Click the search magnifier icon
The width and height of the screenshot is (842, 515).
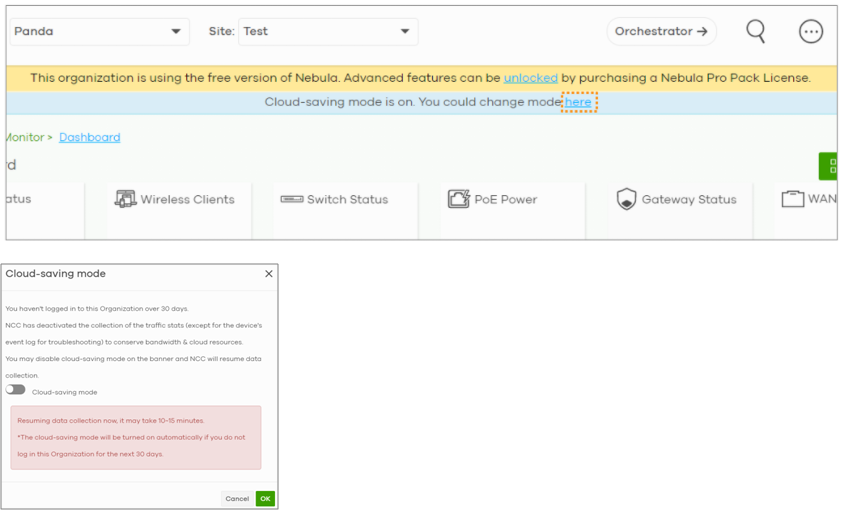[x=756, y=31]
